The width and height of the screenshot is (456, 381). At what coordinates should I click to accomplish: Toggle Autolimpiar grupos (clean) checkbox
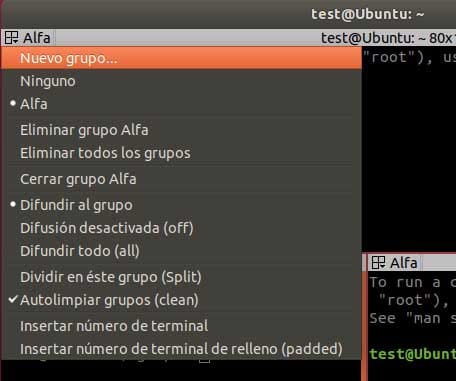(181, 300)
